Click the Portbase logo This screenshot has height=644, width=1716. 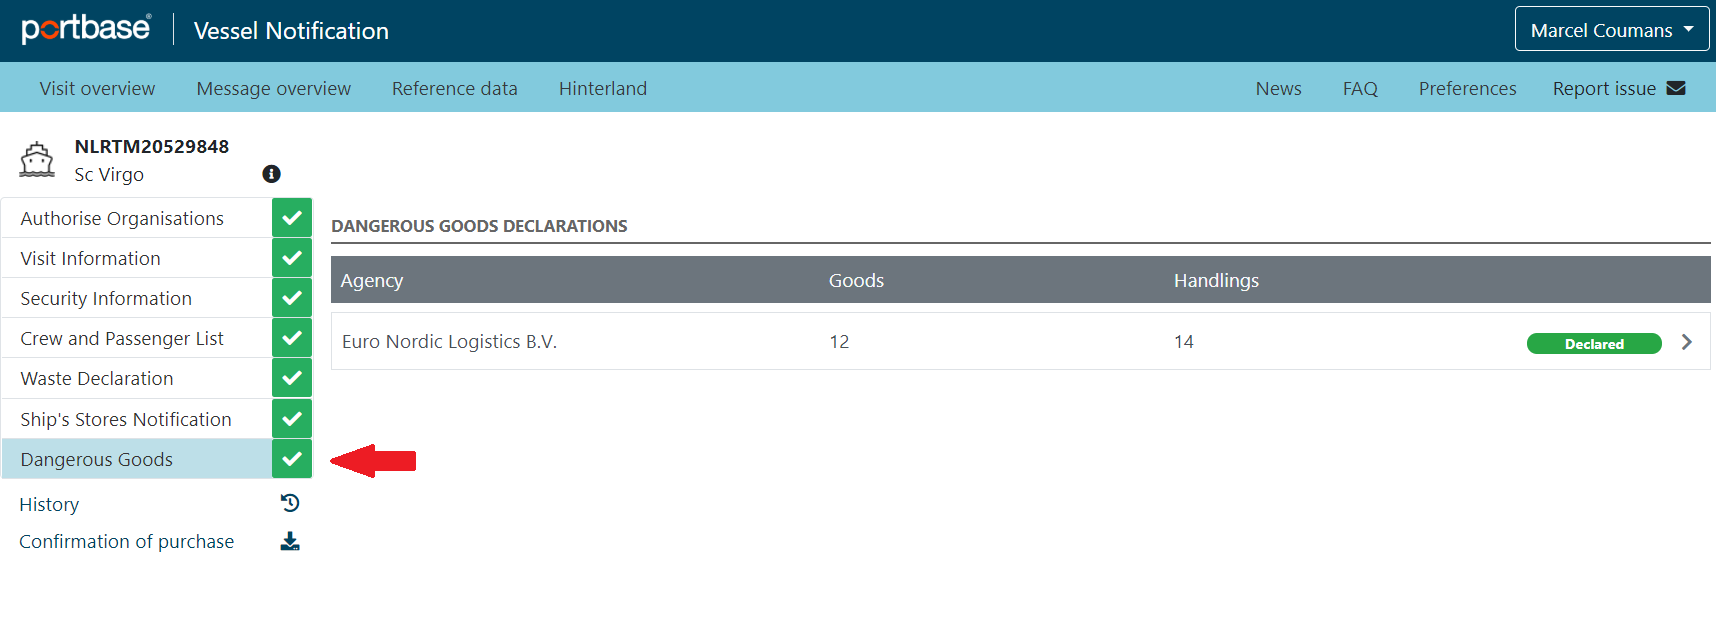click(87, 29)
